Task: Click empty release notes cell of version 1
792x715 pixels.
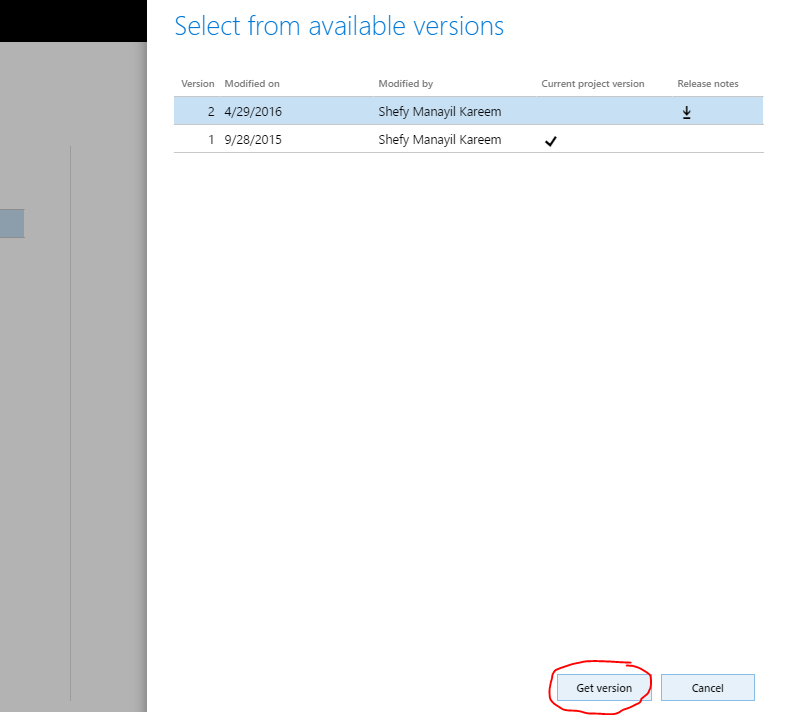Action: click(x=707, y=140)
